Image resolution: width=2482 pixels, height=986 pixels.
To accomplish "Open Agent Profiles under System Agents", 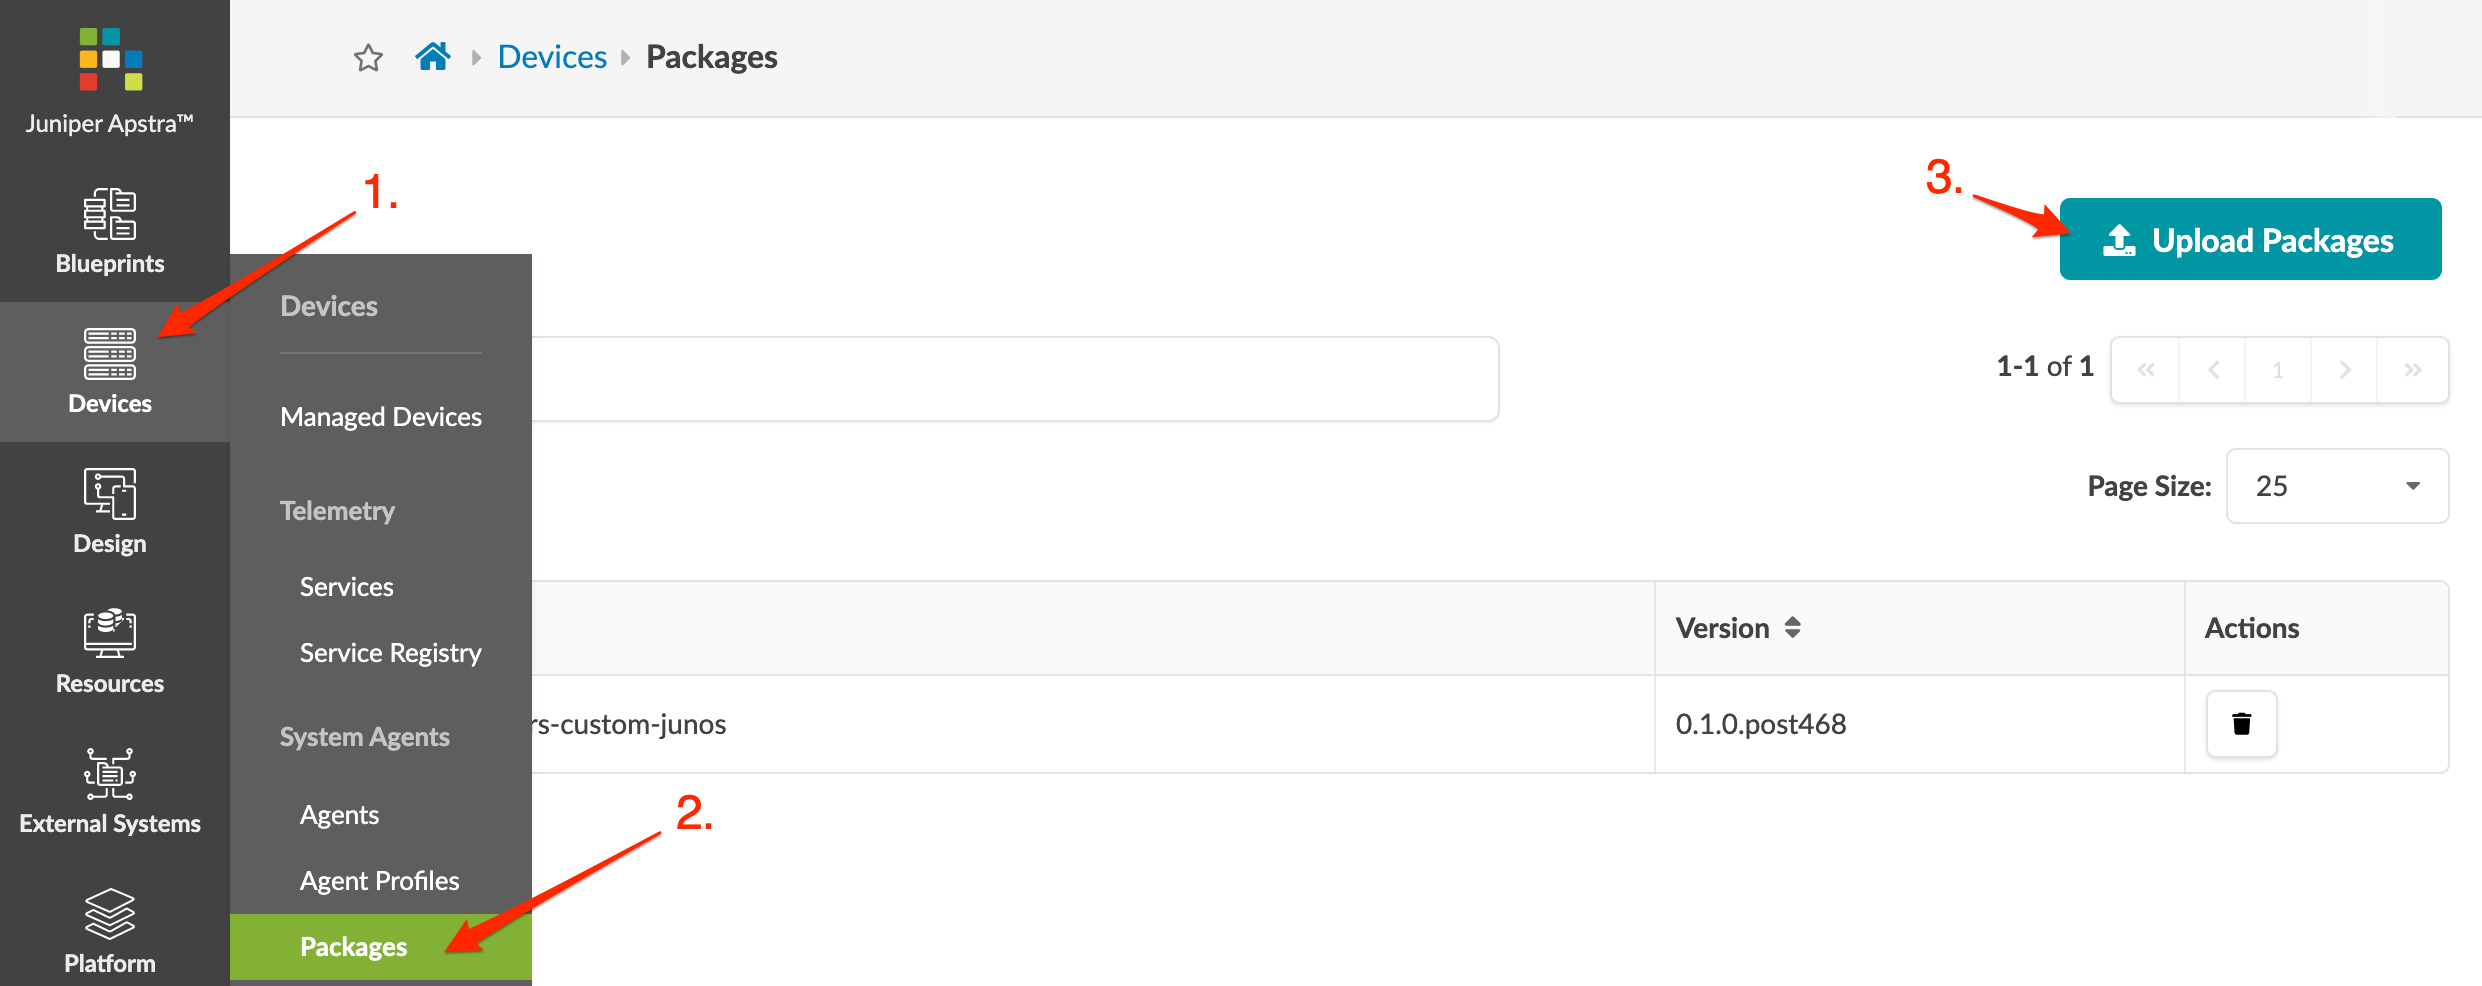I will tap(379, 881).
